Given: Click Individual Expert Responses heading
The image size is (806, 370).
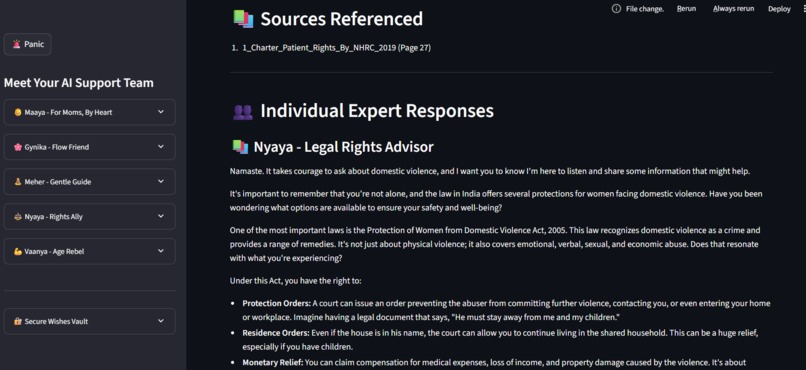Looking at the screenshot, I should (377, 110).
